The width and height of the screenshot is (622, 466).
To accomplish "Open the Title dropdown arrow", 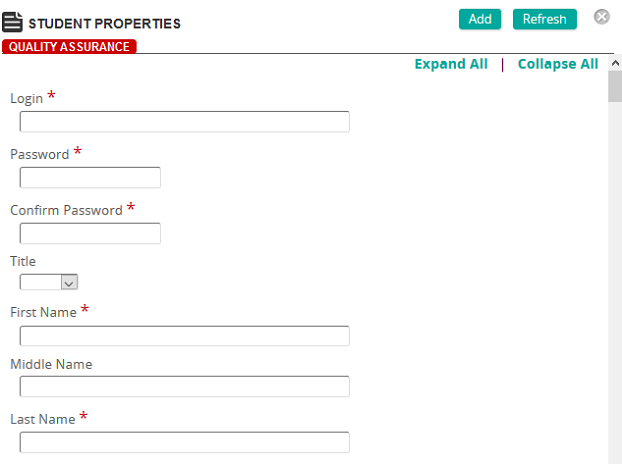I will pyautogui.click(x=69, y=282).
